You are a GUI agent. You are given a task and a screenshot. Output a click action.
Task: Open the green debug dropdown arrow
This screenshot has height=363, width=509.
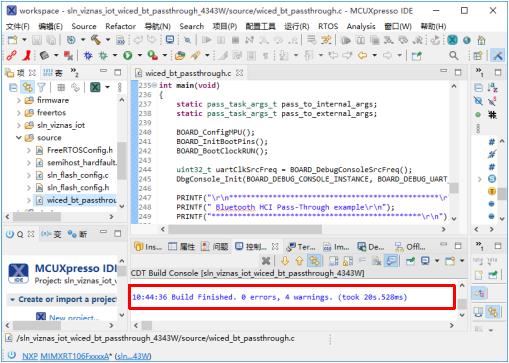click(115, 55)
